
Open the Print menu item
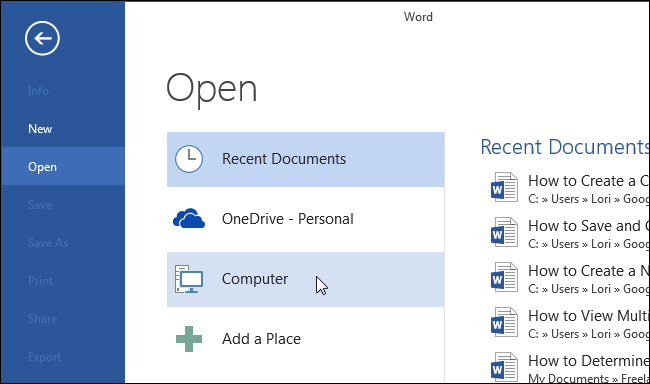pyautogui.click(x=40, y=281)
